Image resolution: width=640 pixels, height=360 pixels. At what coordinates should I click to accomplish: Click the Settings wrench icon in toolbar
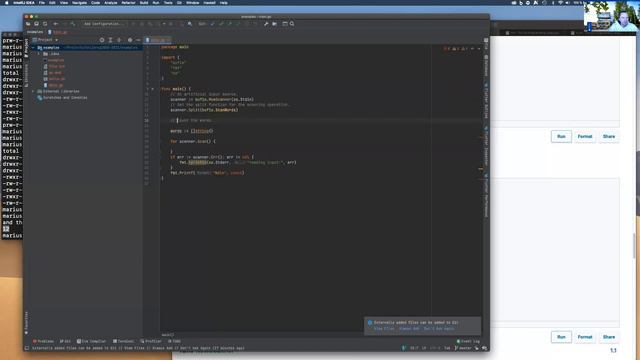pos(266,24)
